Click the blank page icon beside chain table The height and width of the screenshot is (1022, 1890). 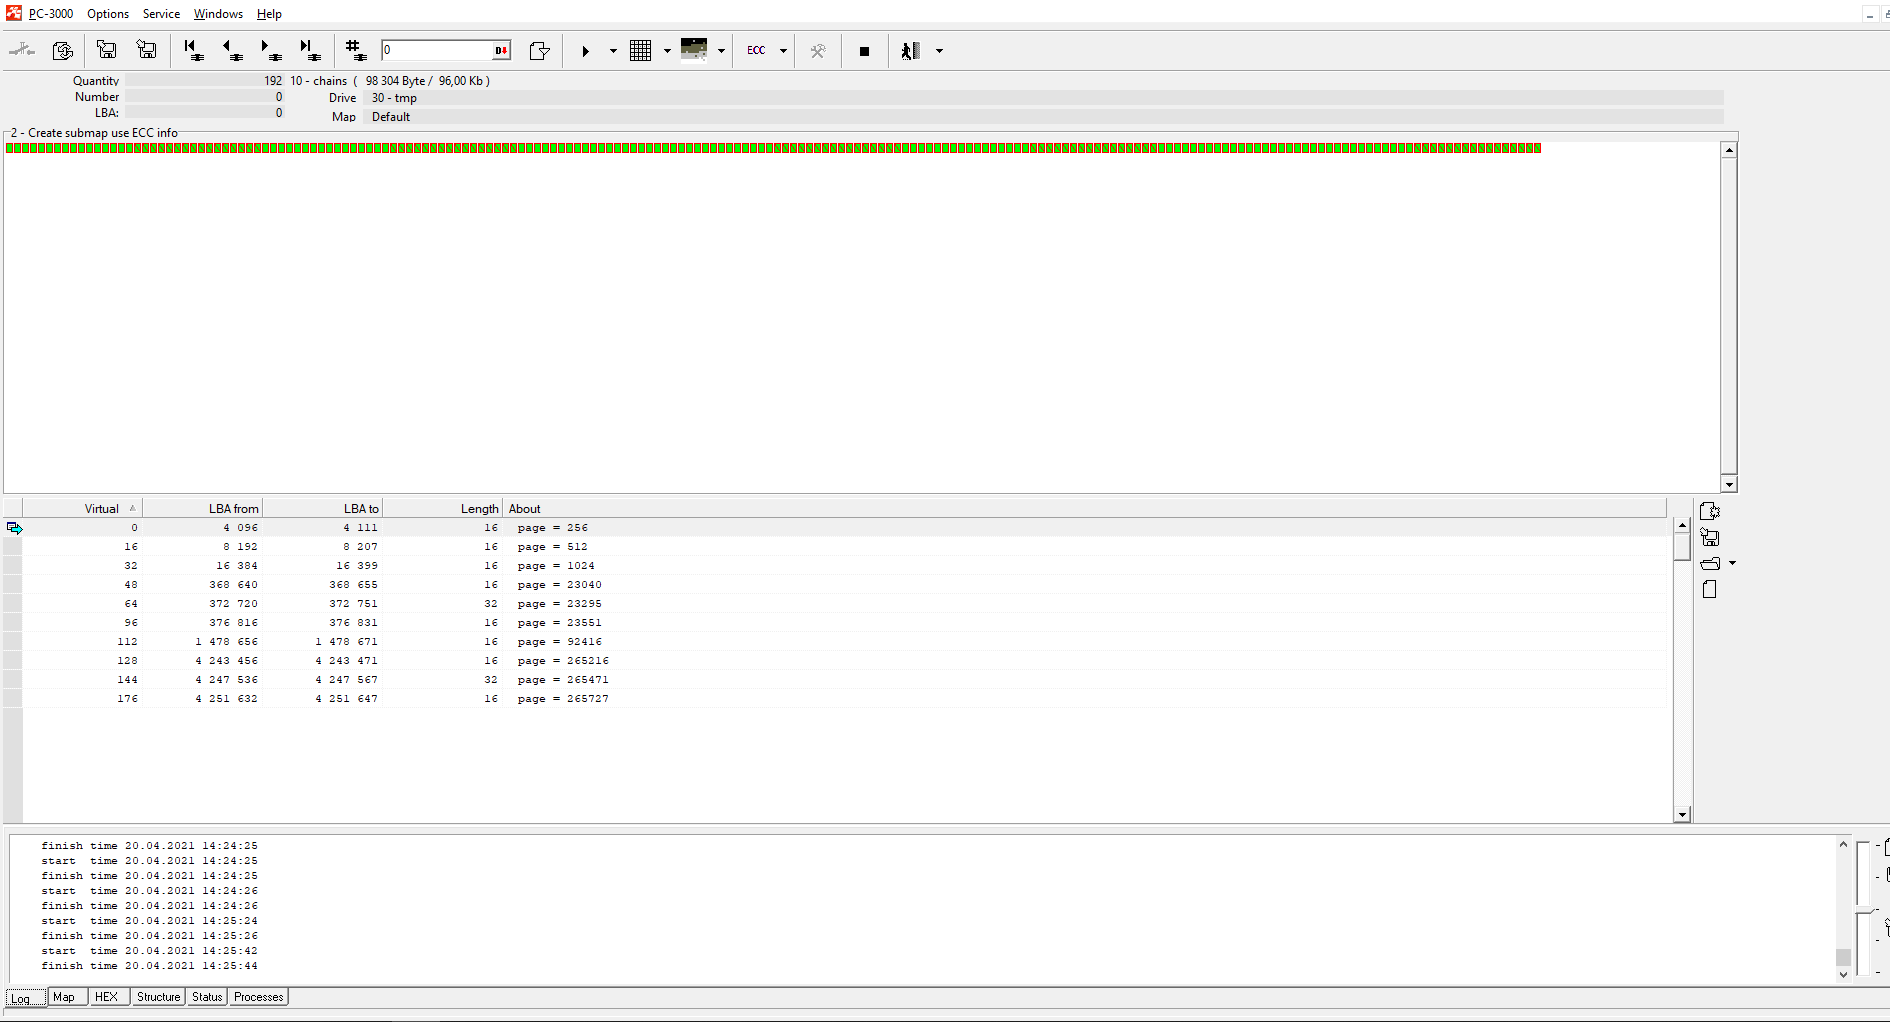point(1710,590)
